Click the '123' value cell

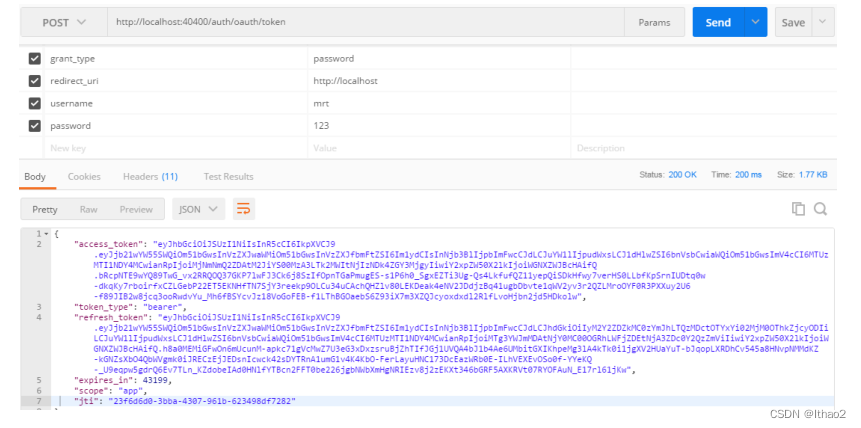[439, 126]
